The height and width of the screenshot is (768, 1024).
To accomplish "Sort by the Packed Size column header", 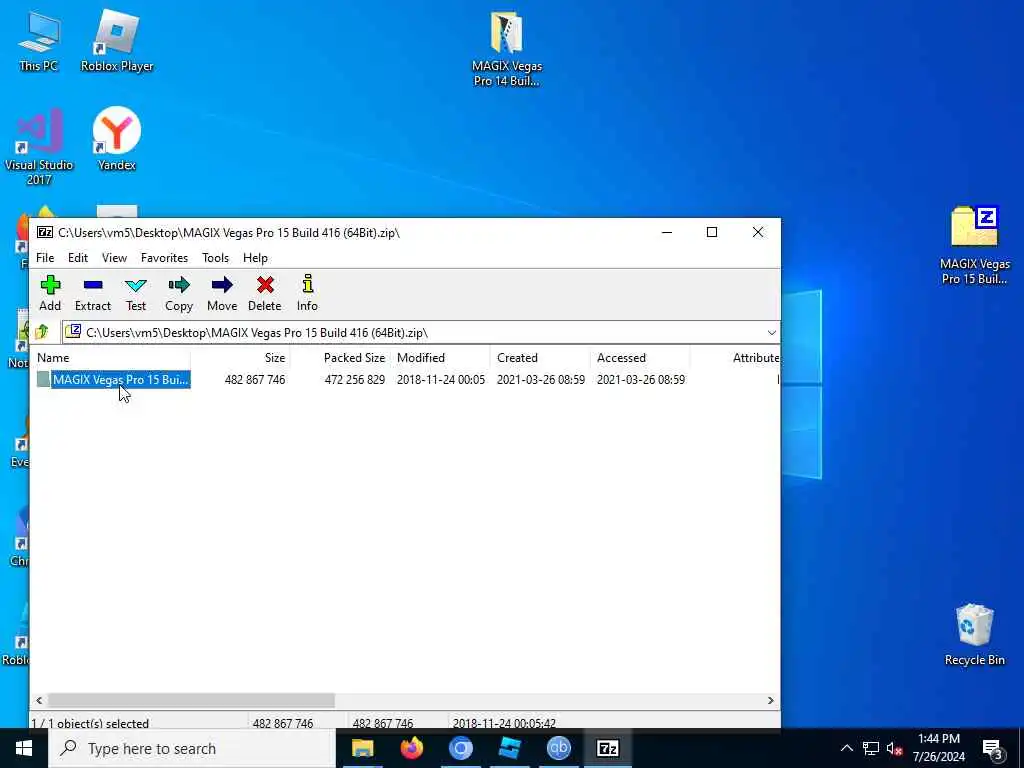I will [x=340, y=358].
